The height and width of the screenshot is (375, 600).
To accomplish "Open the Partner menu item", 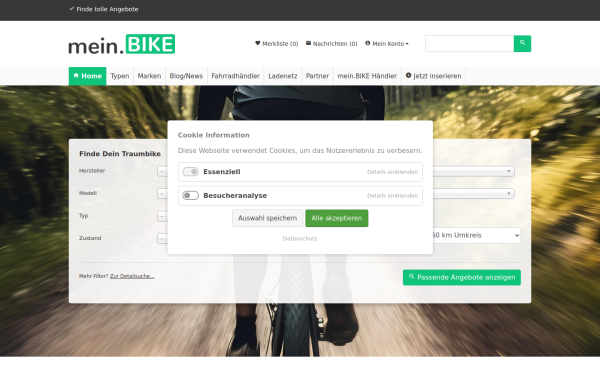I will point(317,76).
